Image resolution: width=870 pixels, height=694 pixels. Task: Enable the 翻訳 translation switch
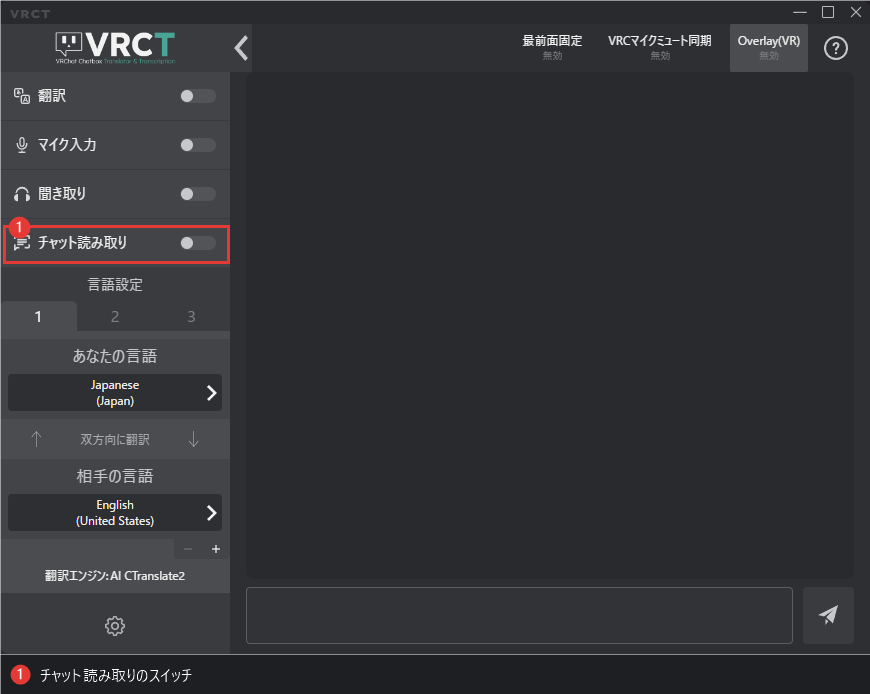198,96
